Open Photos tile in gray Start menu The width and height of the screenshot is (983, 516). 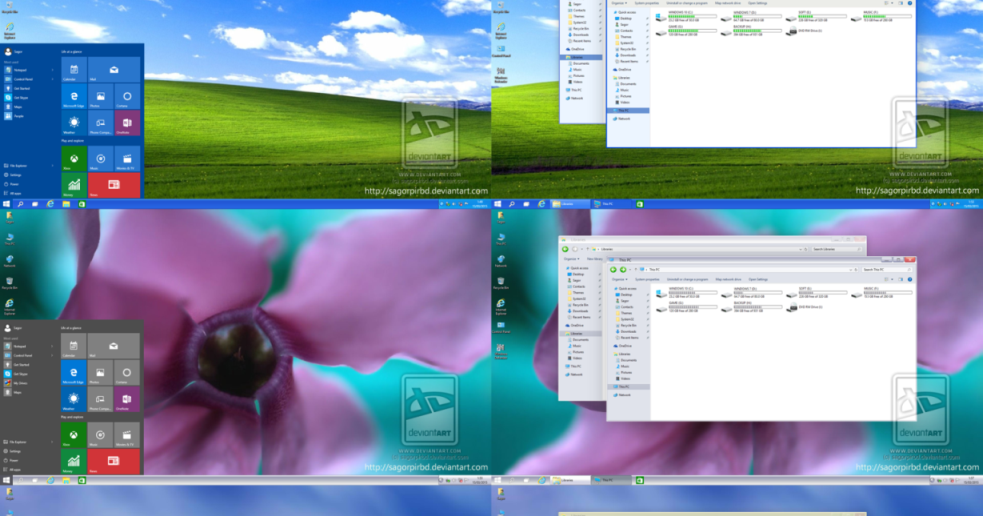click(x=100, y=373)
